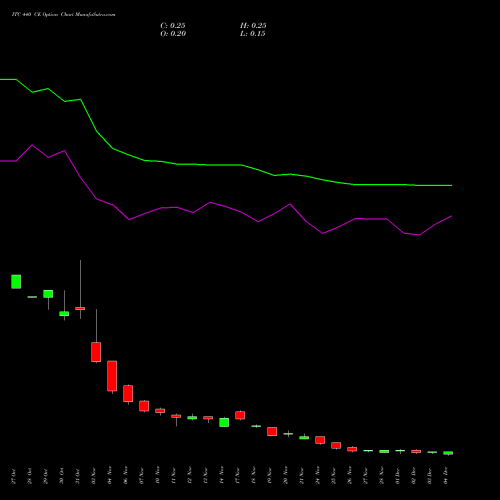Click the 11 Nov date label
Image resolution: width=500 pixels, height=500 pixels.
click(x=174, y=476)
